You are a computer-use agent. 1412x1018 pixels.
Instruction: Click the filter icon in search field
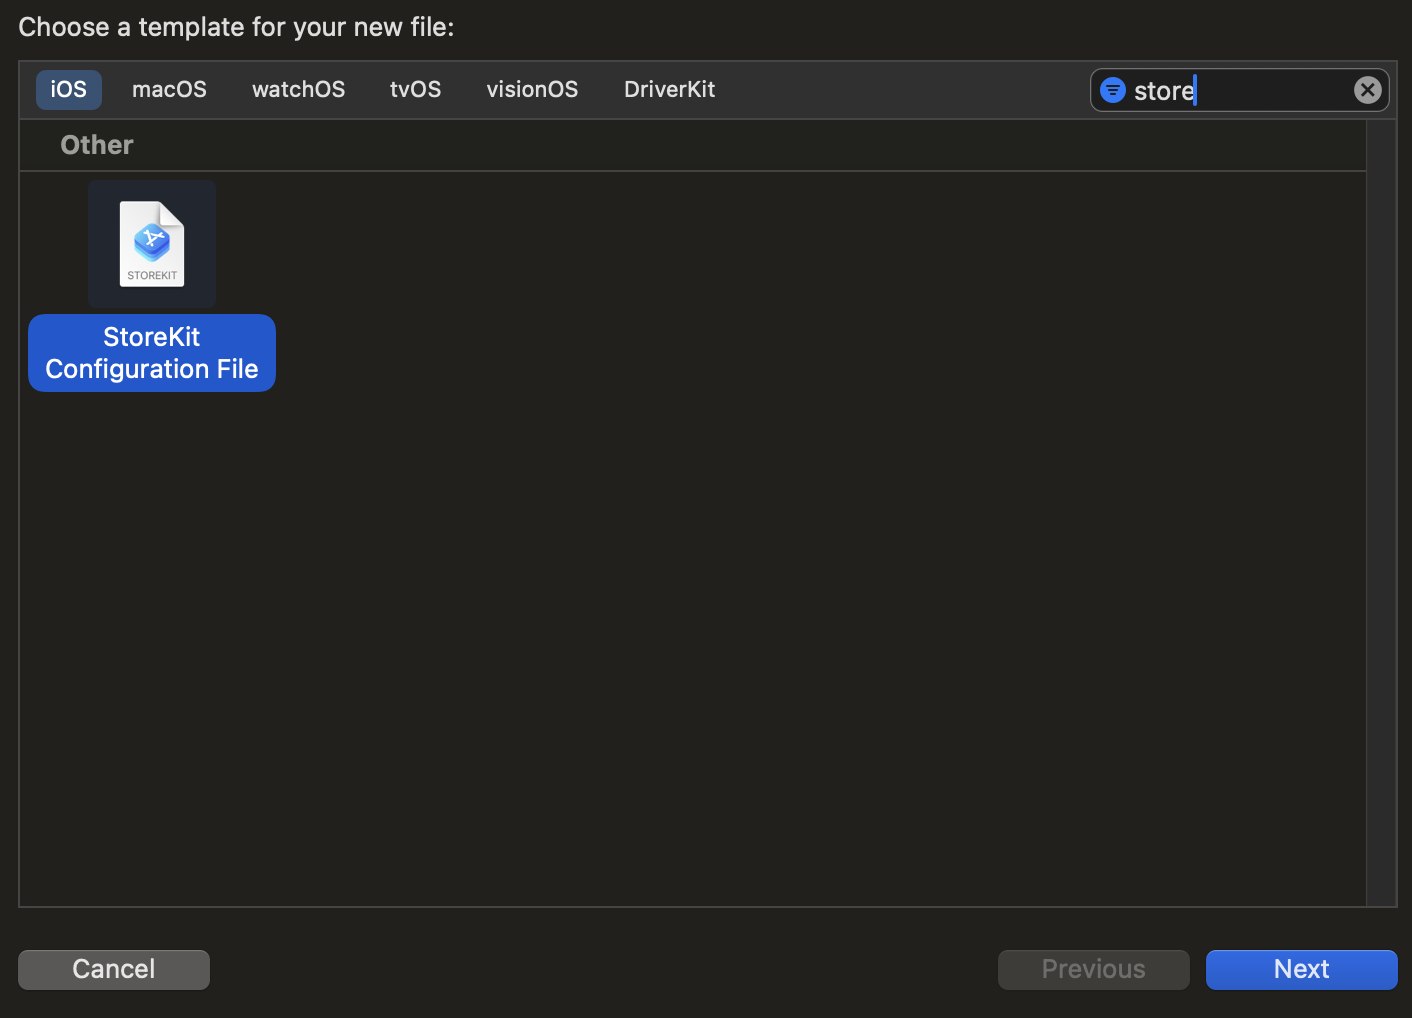coord(1113,90)
